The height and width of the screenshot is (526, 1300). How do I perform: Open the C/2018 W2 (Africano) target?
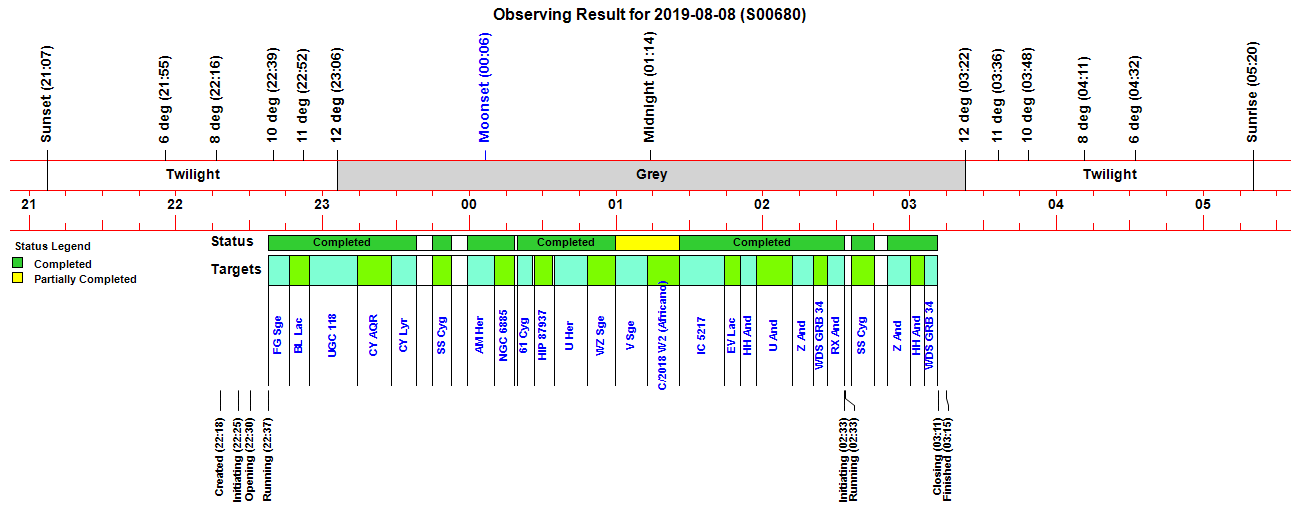tap(662, 335)
